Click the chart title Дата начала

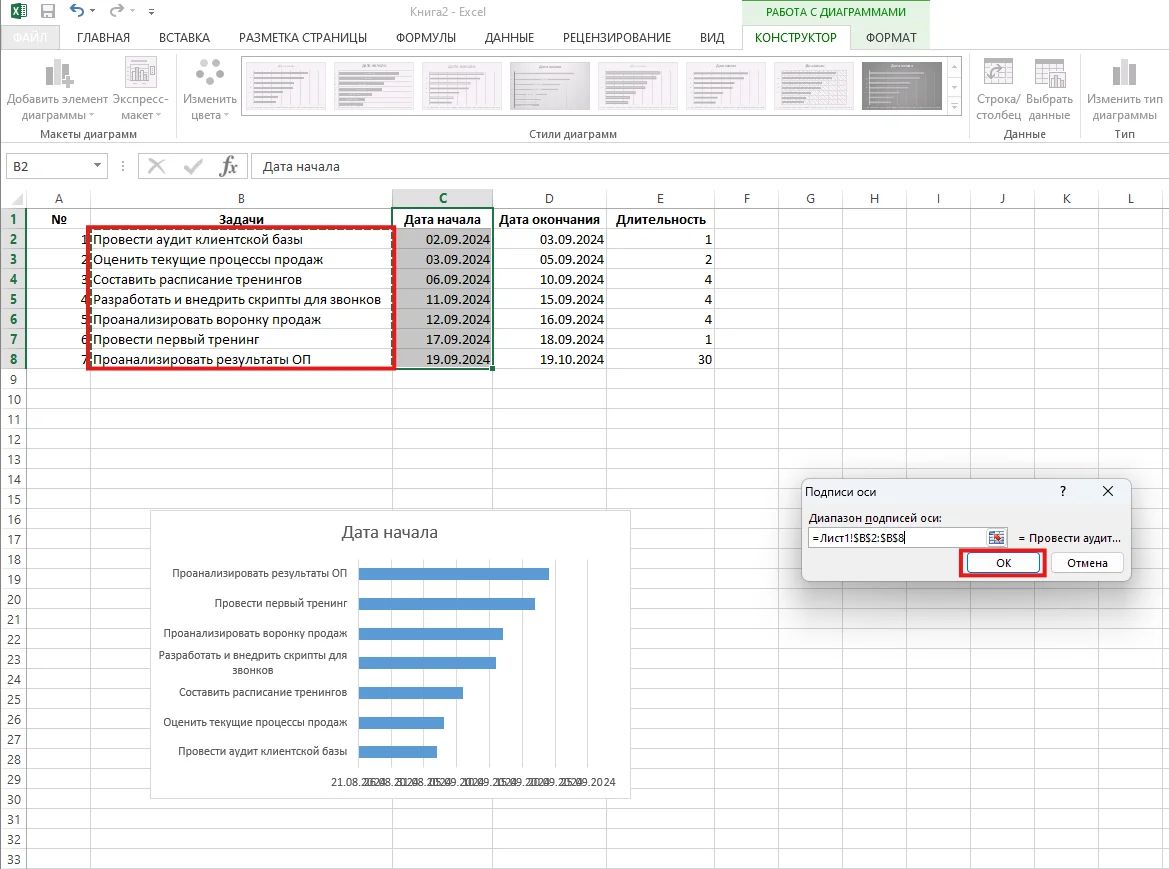tap(389, 532)
